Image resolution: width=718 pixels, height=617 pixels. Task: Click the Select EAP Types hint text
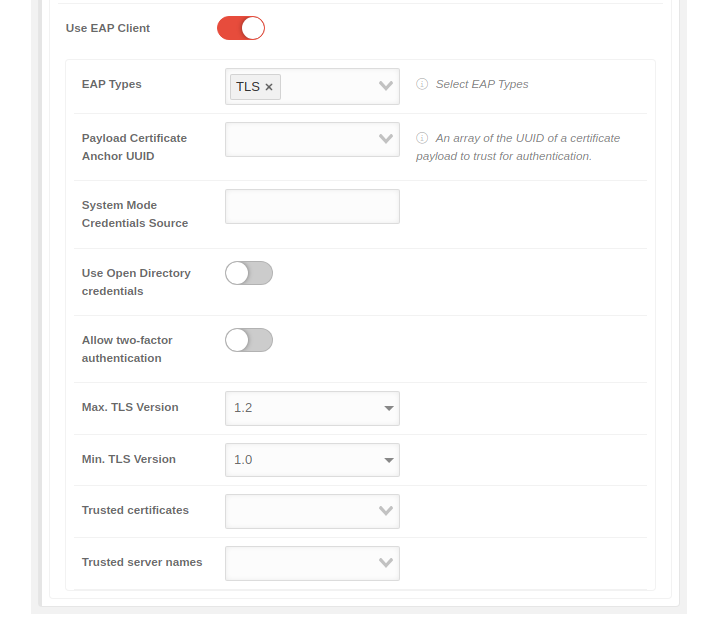482,84
